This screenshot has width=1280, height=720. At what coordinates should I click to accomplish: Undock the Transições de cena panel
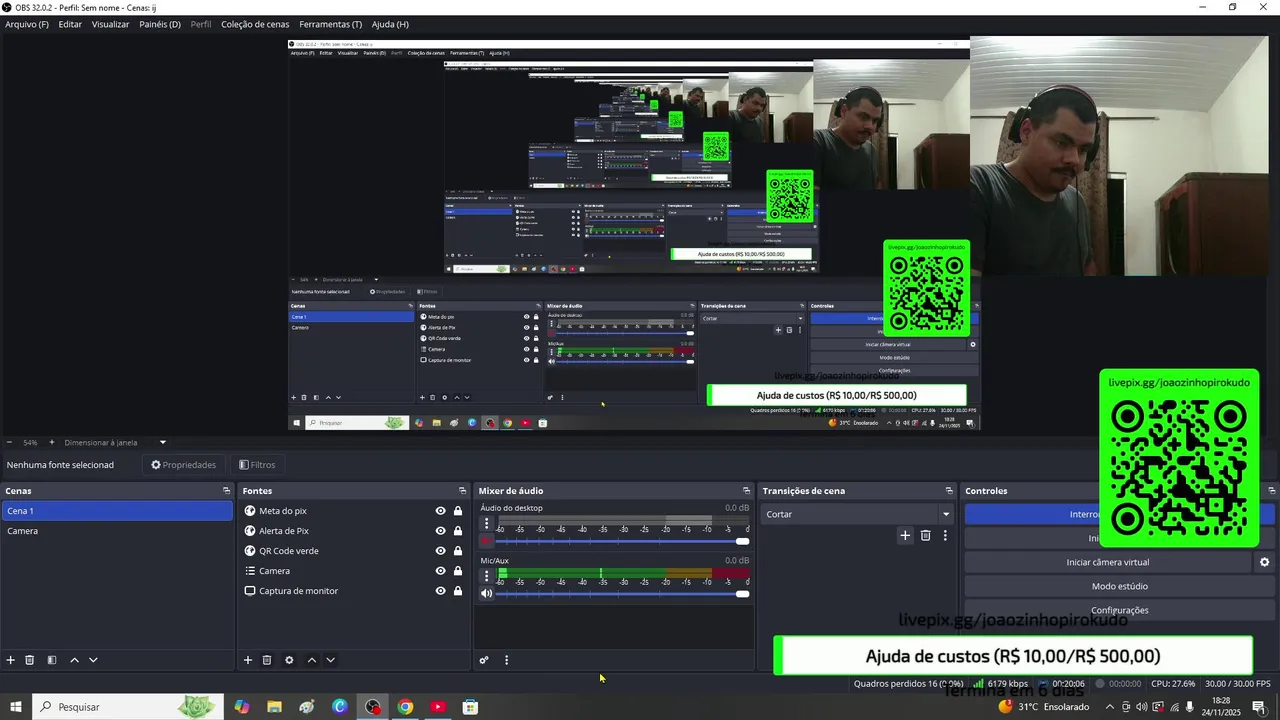(x=949, y=491)
